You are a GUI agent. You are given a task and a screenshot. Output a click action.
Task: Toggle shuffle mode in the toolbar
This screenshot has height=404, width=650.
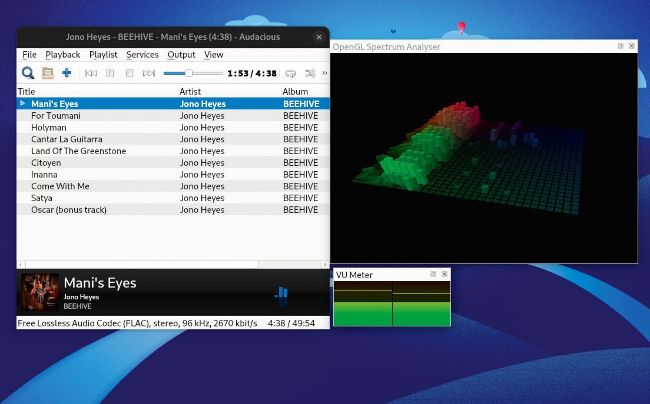(310, 73)
